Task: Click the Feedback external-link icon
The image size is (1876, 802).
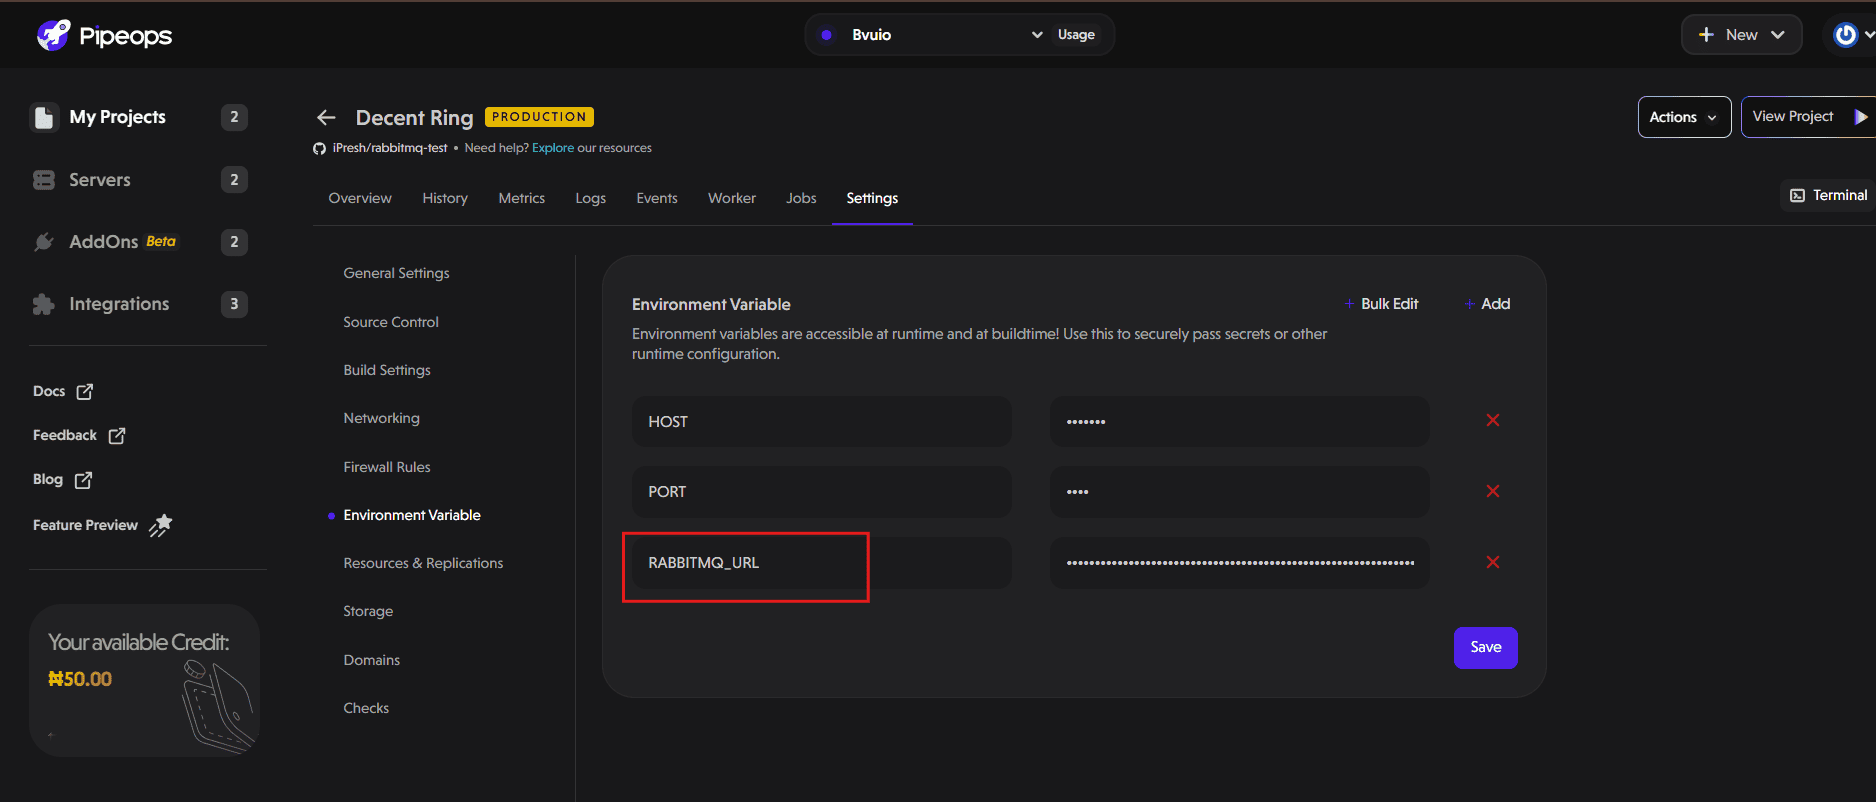Action: [x=117, y=435]
